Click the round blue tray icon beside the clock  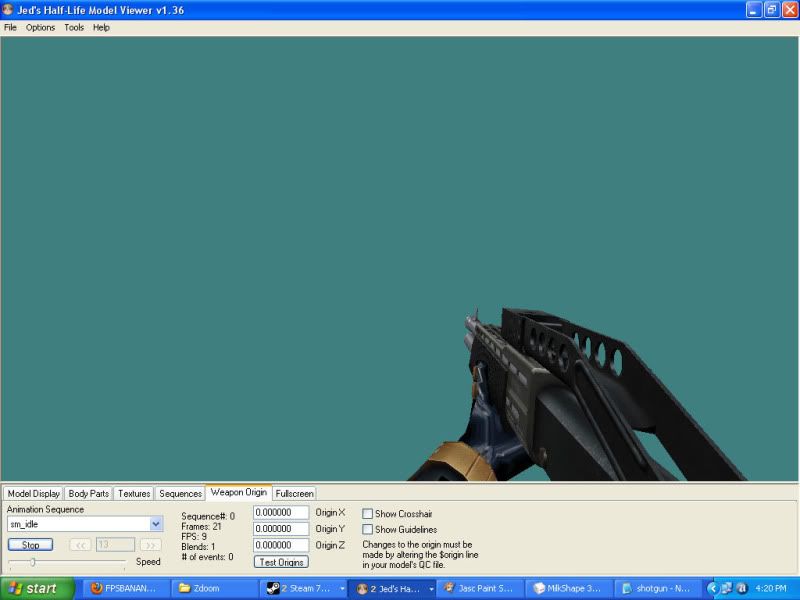click(742, 588)
